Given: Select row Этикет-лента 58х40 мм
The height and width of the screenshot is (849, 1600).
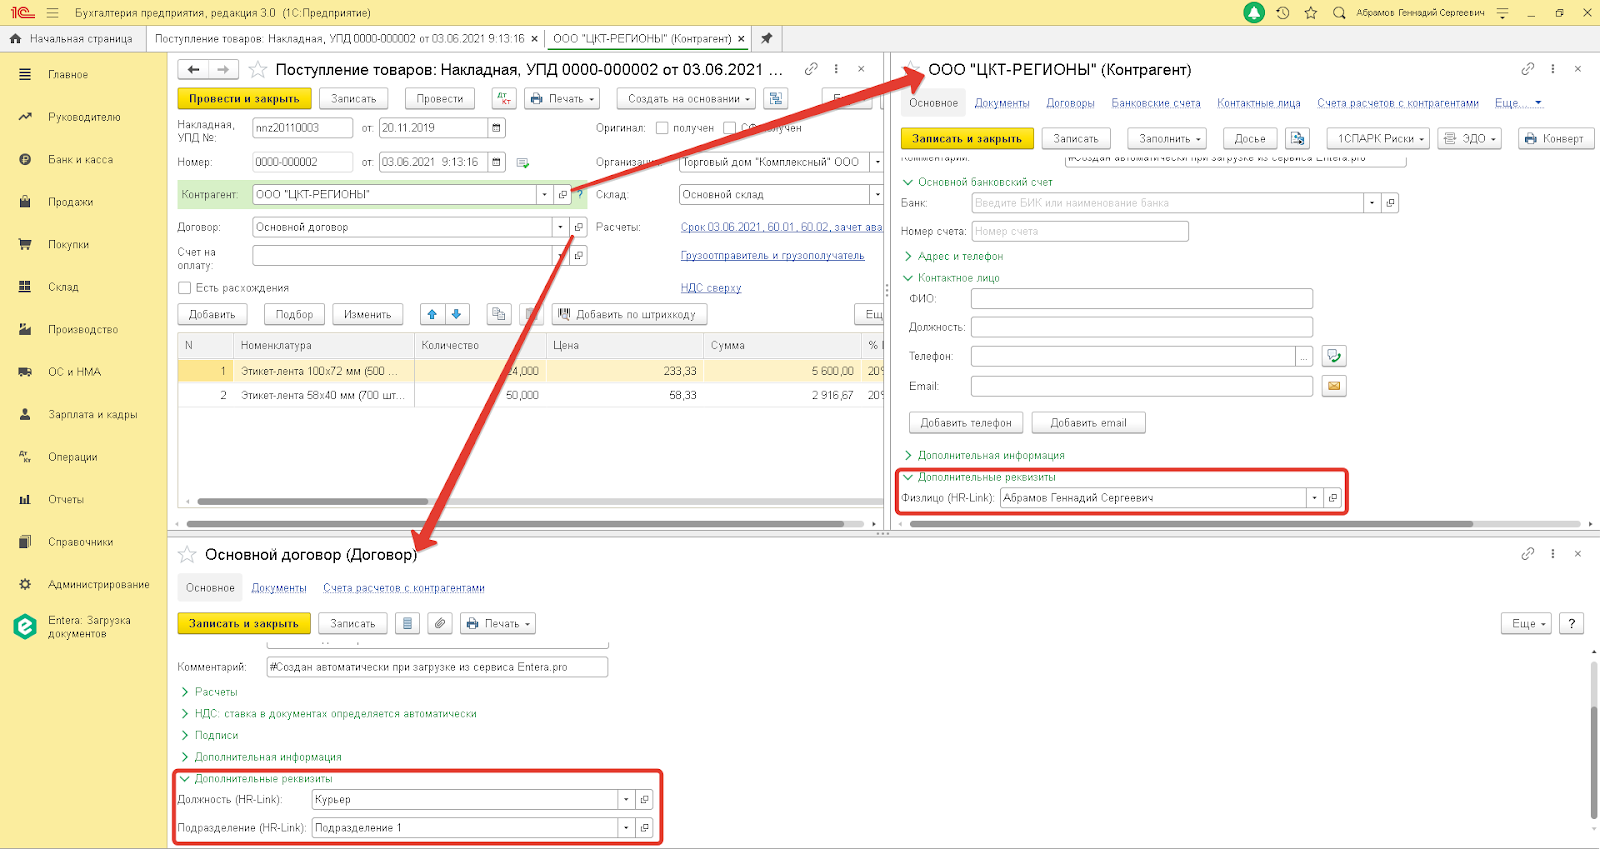Looking at the screenshot, I should [530, 395].
